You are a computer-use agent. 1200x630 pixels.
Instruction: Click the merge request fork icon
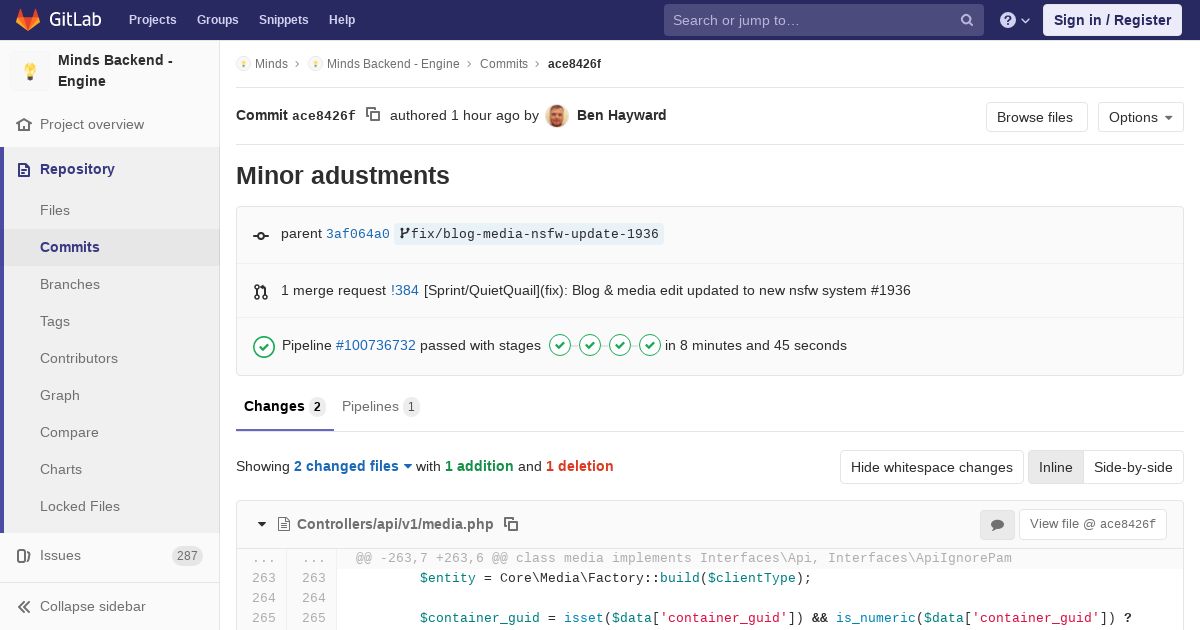(x=261, y=292)
